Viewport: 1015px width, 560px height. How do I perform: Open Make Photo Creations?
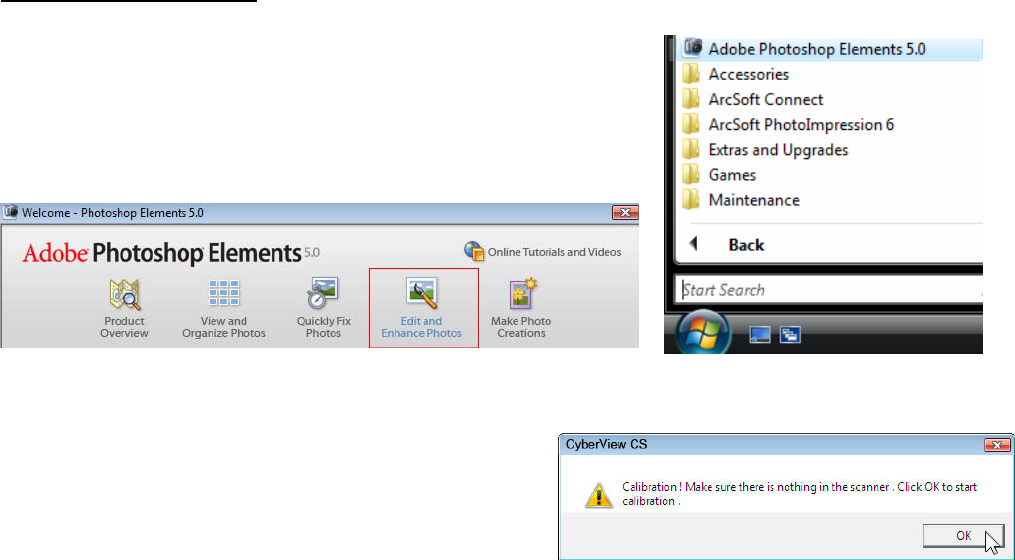[521, 309]
